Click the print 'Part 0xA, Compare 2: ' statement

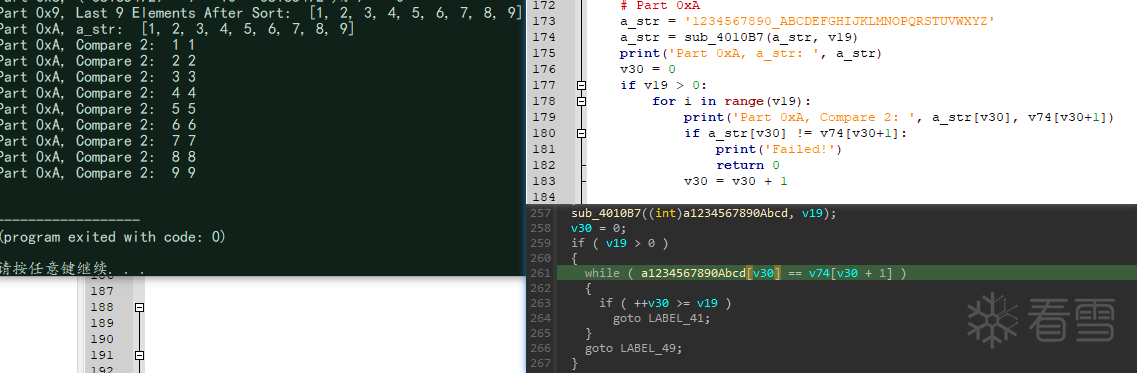[x=898, y=118]
